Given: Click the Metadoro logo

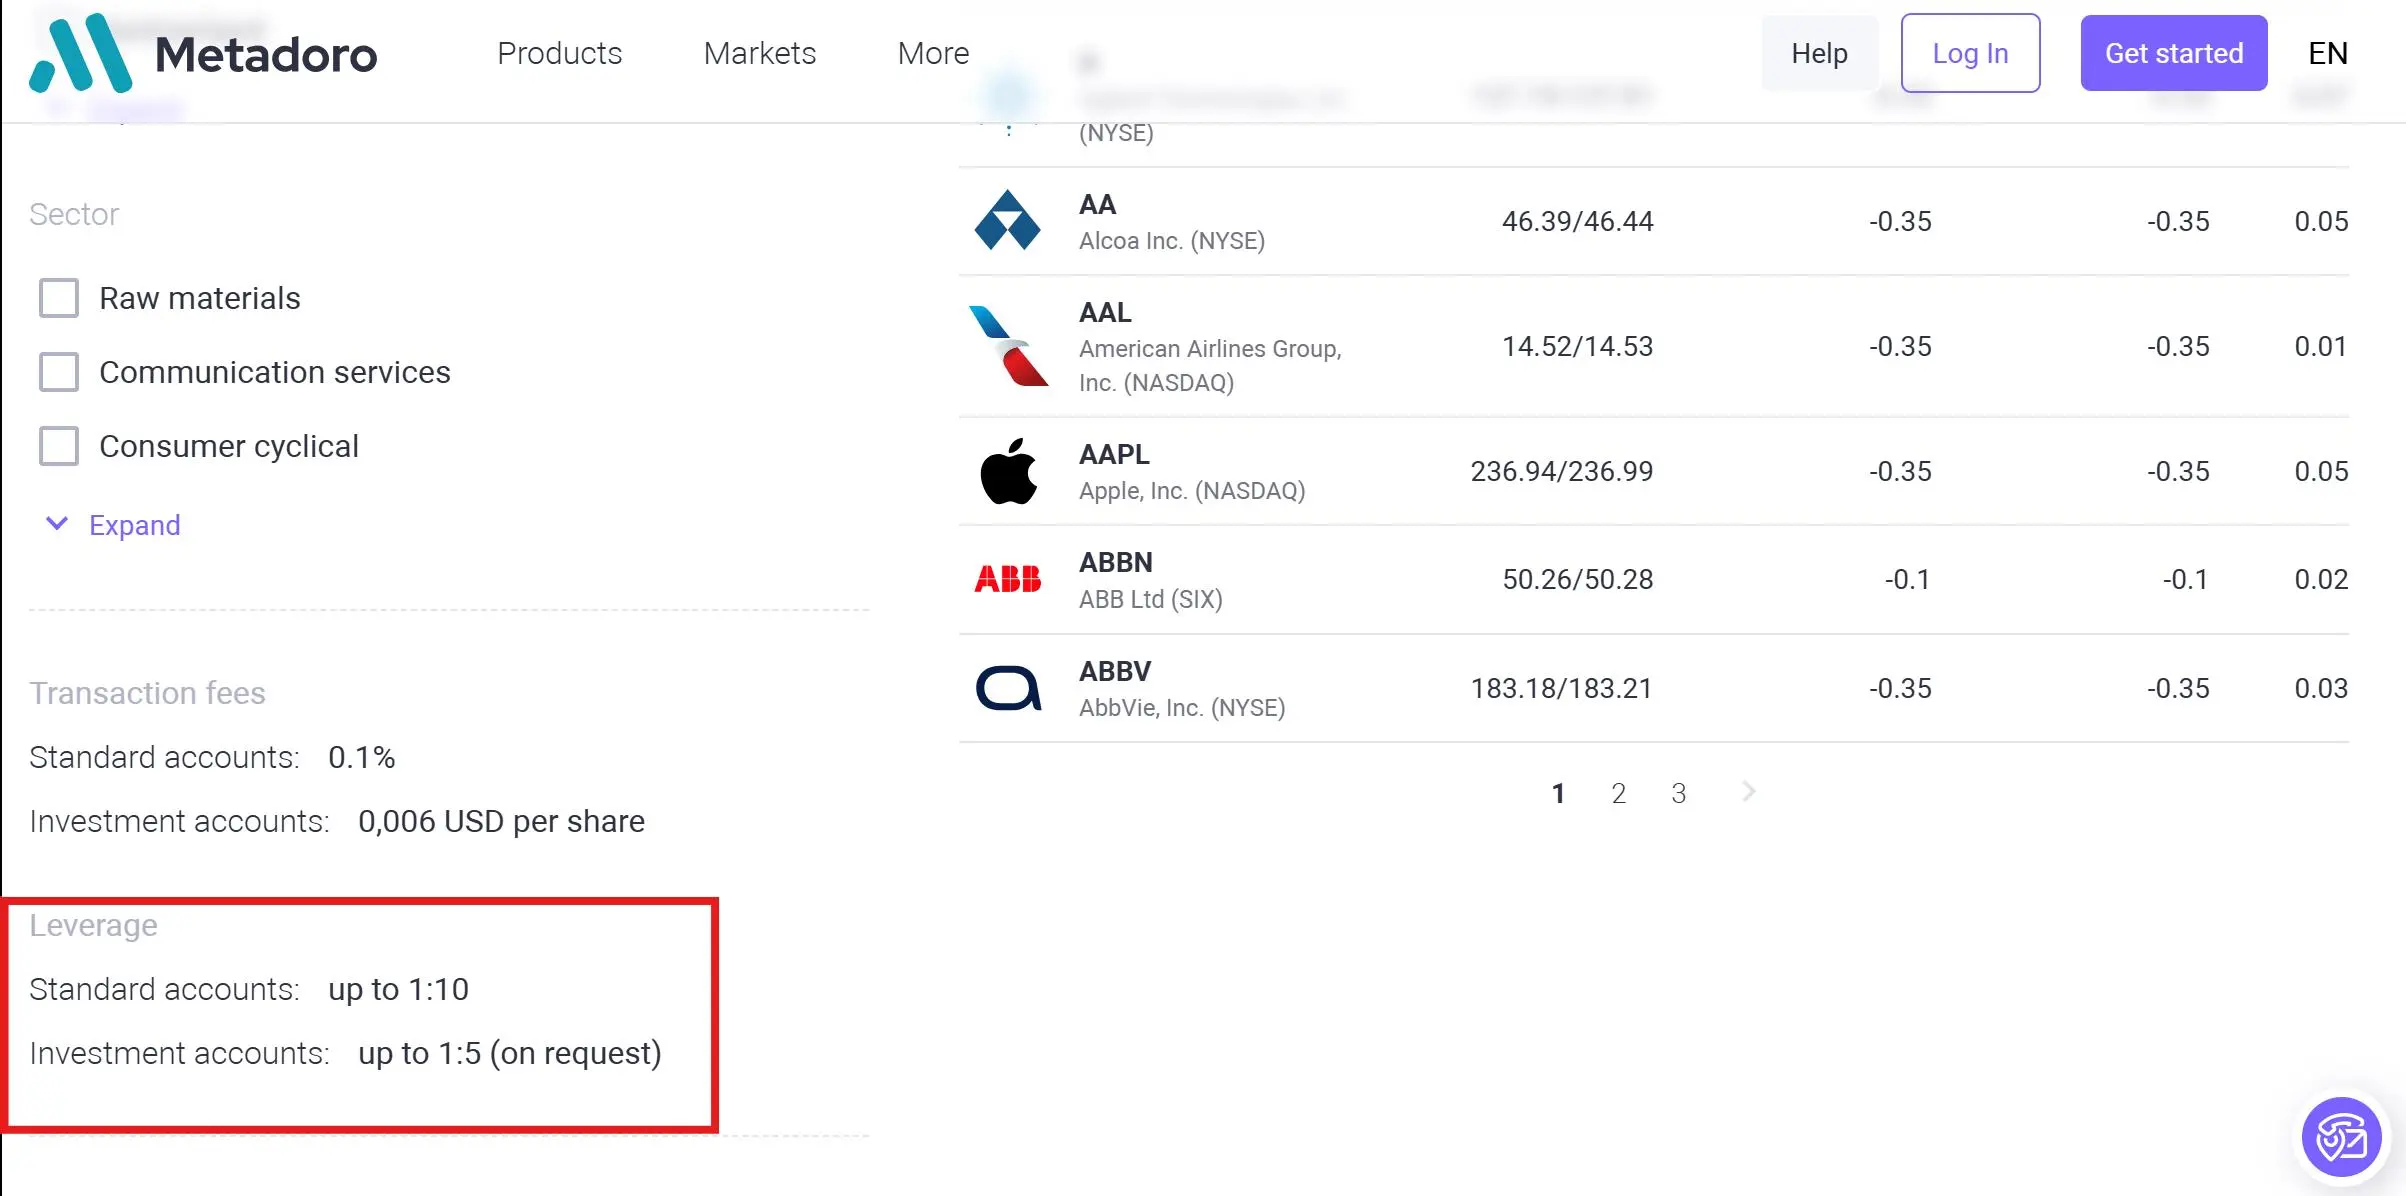Looking at the screenshot, I should (x=204, y=53).
